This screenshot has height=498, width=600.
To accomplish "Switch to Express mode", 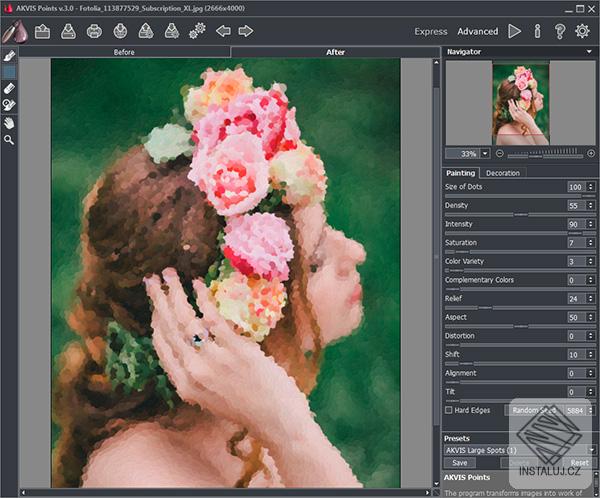I will tap(431, 32).
